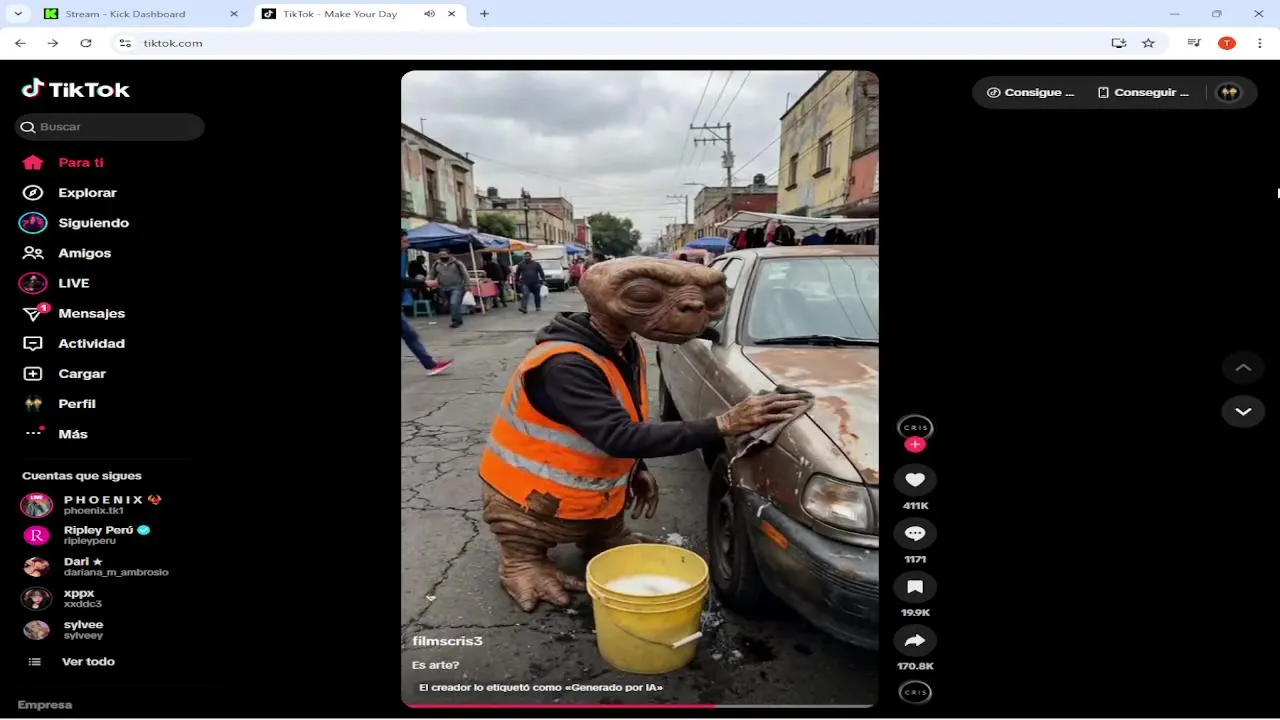Viewport: 1280px width, 720px height.
Task: Open filmscris3 username on video
Action: coord(447,641)
